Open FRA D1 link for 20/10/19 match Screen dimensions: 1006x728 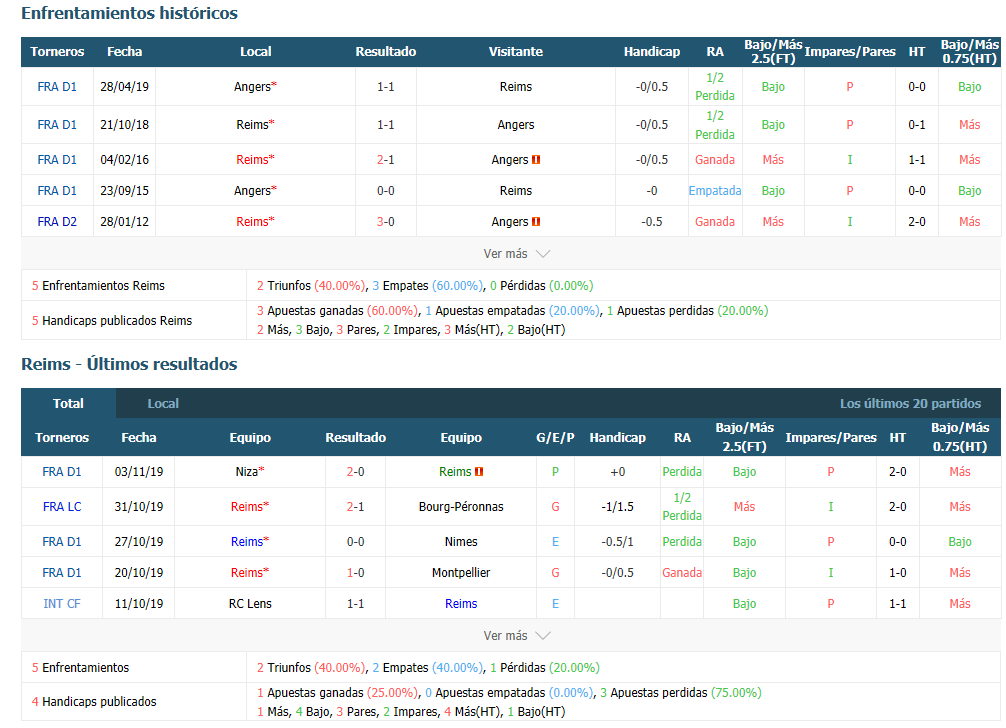(x=62, y=572)
